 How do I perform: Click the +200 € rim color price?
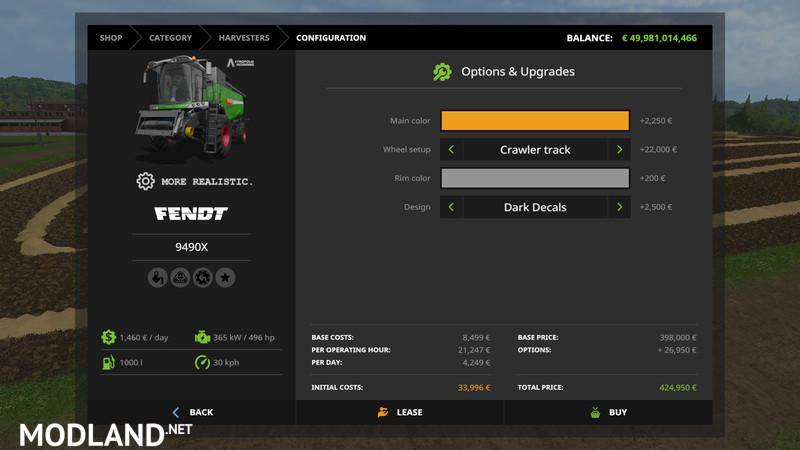[x=653, y=178]
